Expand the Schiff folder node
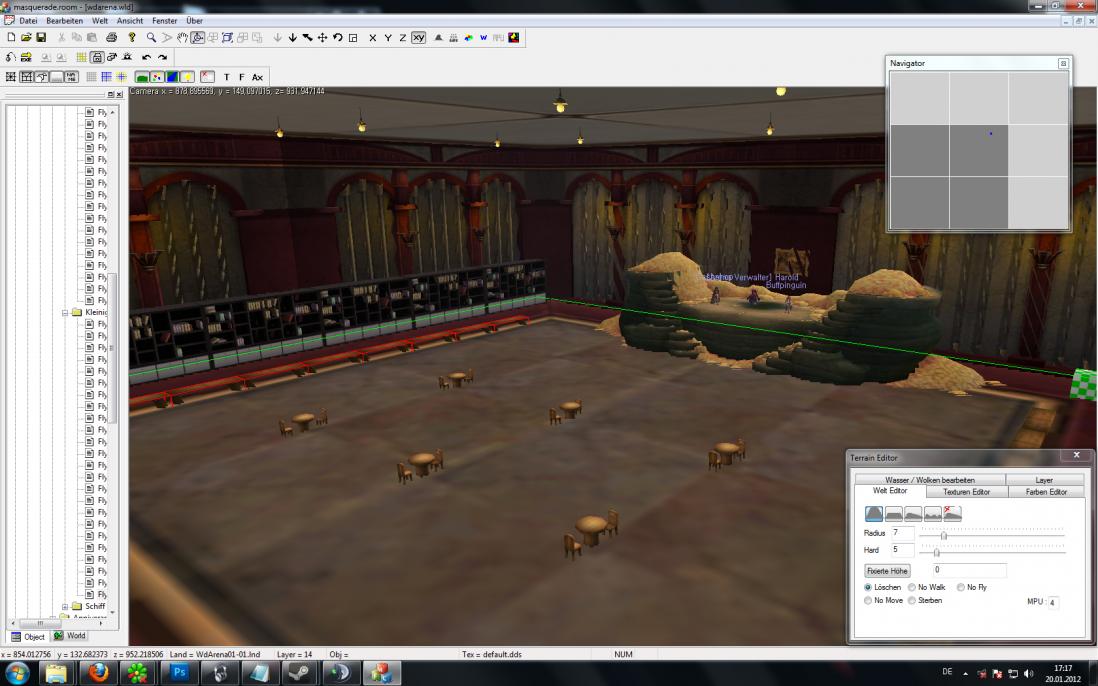The image size is (1098, 686). [66, 606]
